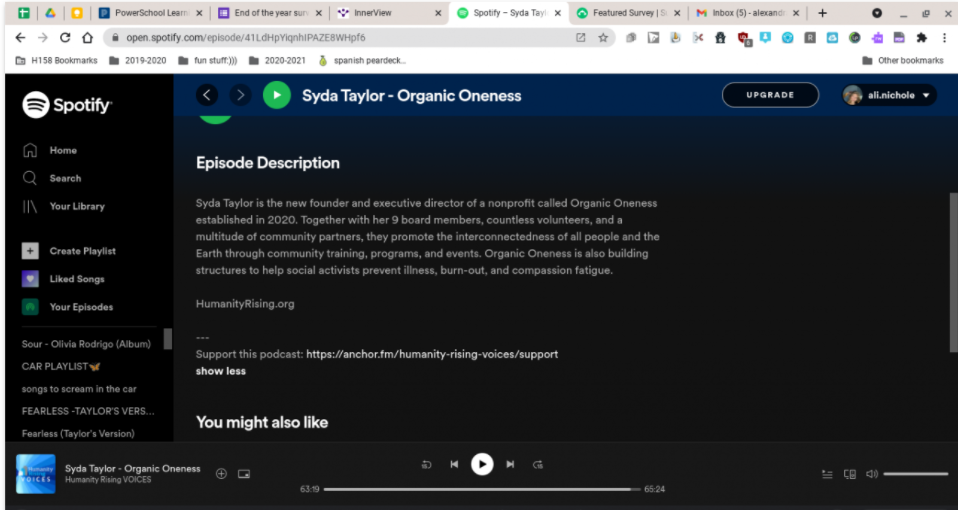Viewport: 958px width, 510px height.
Task: Open page in app icon in address bar
Action: coord(580,38)
